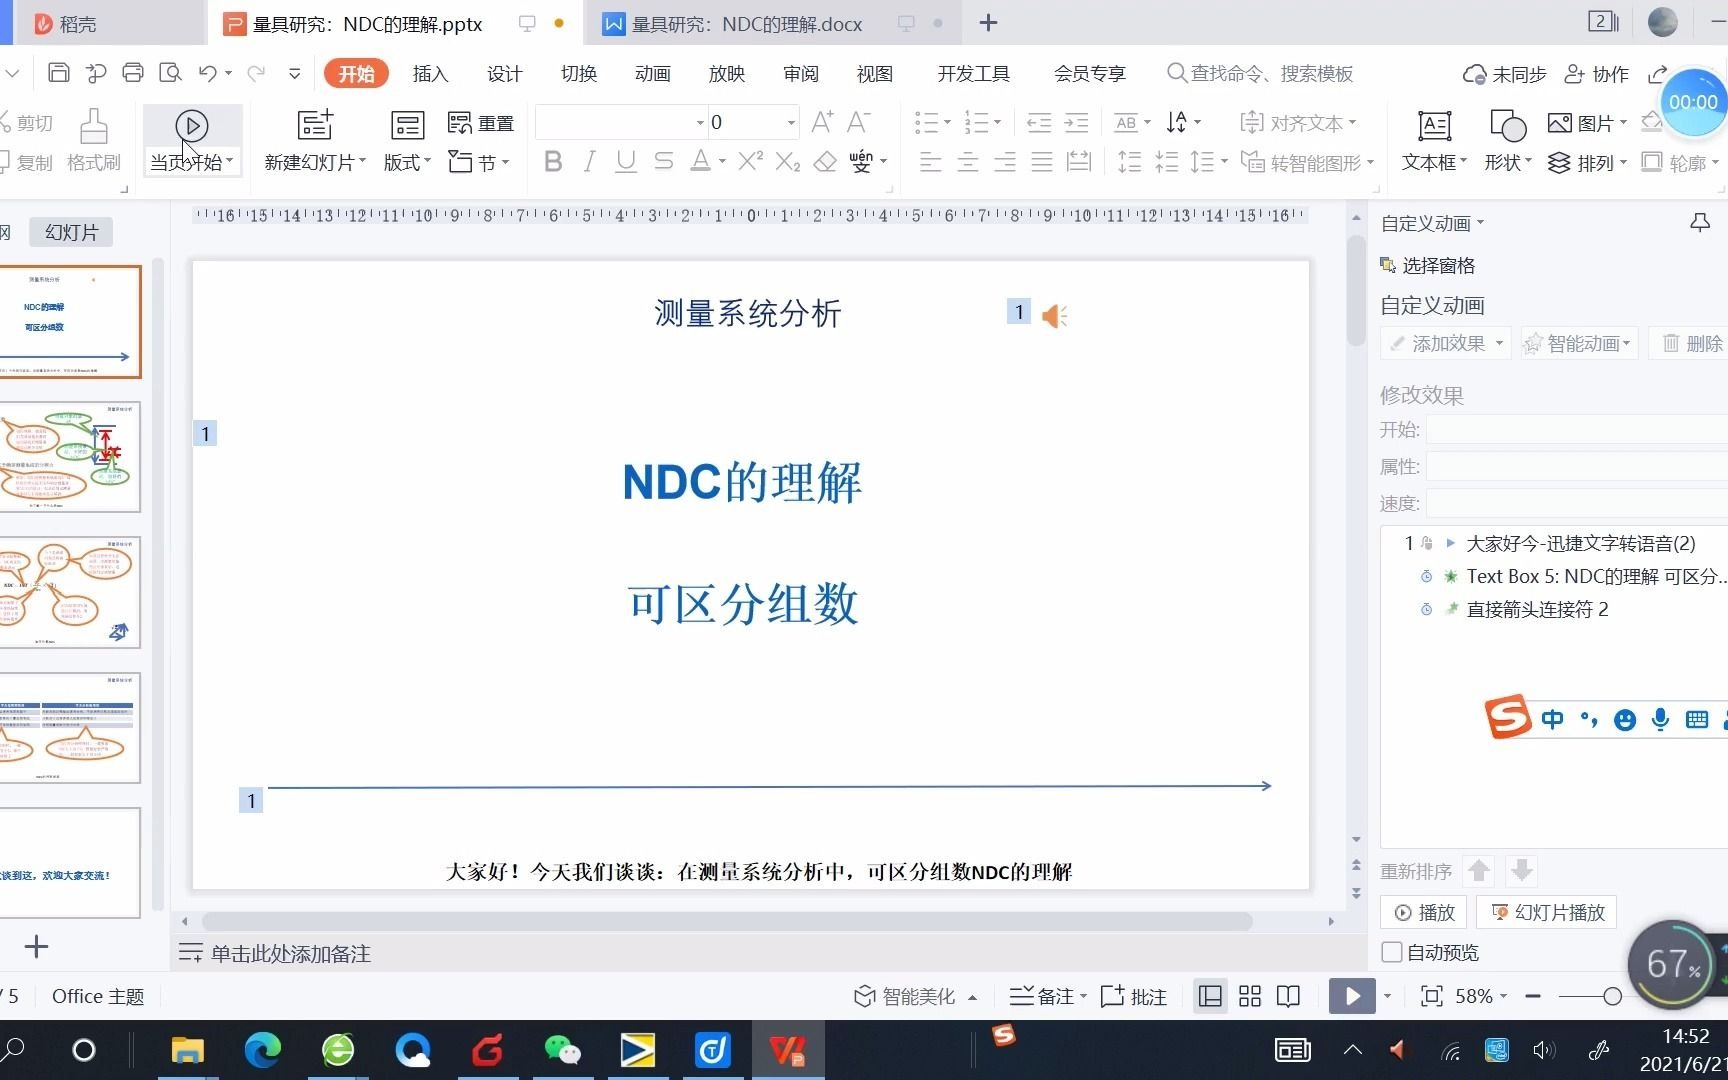This screenshot has height=1080, width=1728.
Task: Expand the 版式 (Layout) dropdown
Action: (406, 162)
